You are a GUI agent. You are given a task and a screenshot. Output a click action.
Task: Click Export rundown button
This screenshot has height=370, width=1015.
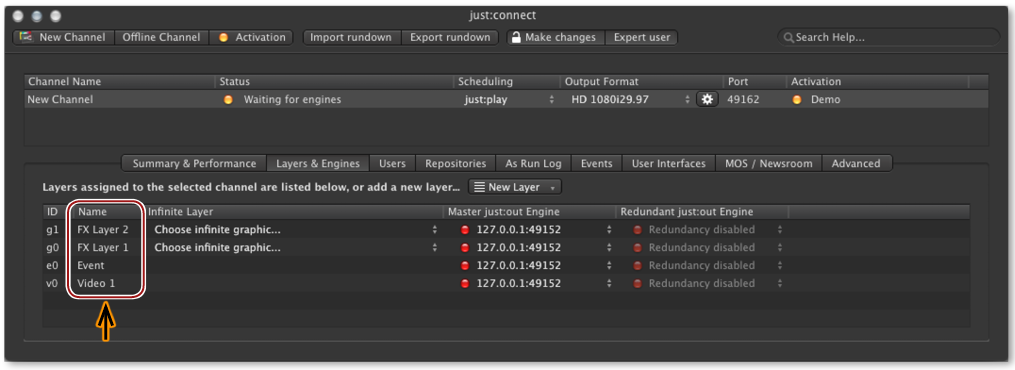pos(451,38)
